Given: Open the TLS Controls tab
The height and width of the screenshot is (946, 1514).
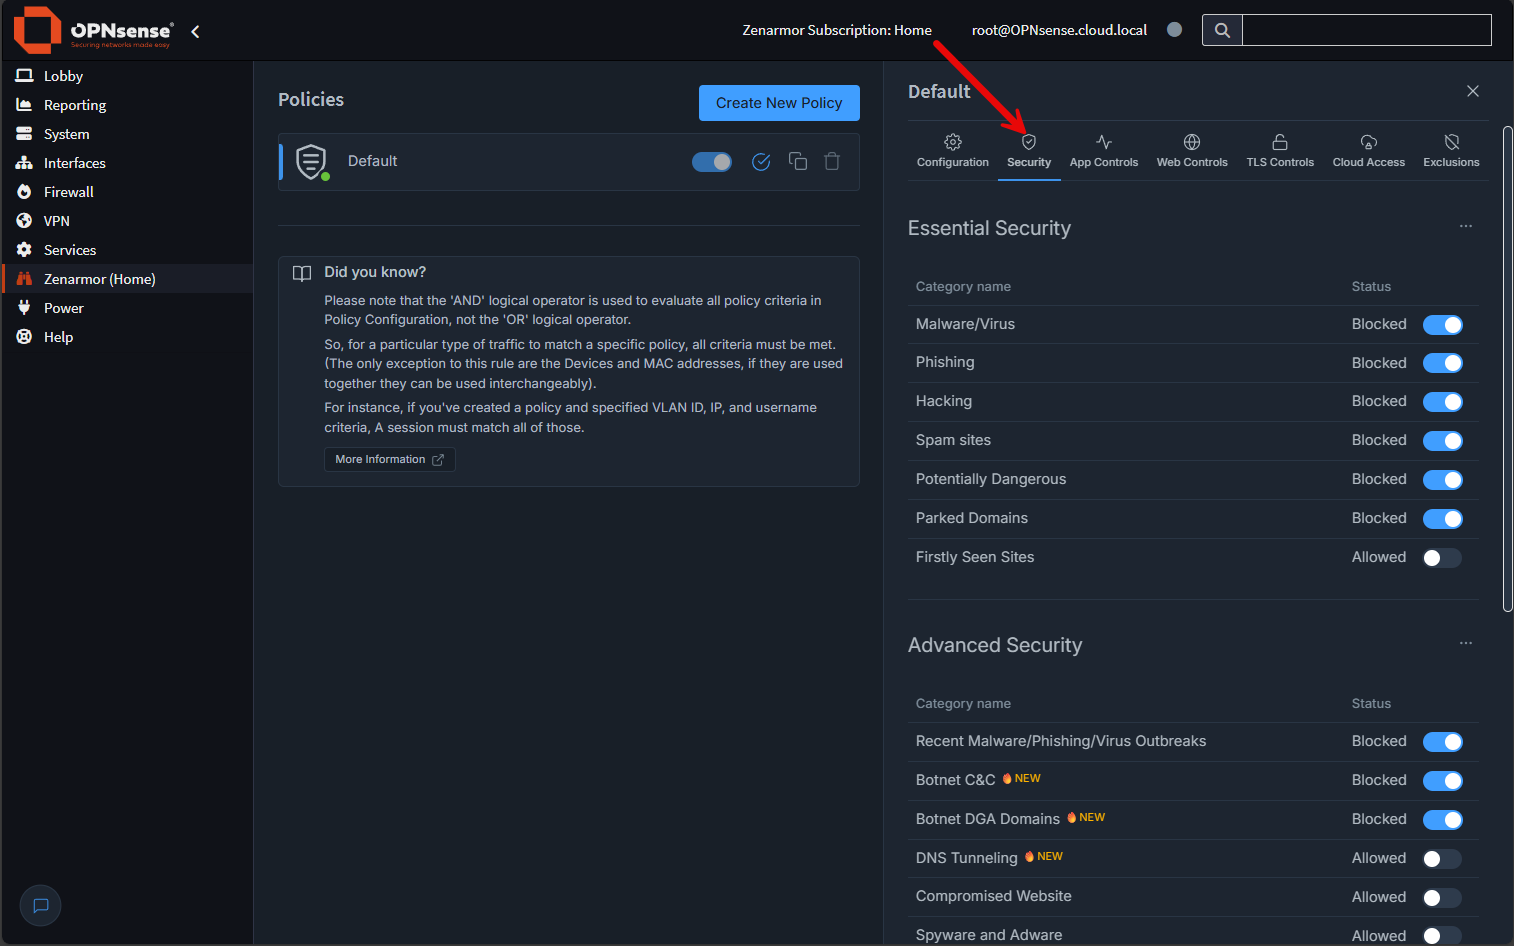Looking at the screenshot, I should [x=1279, y=150].
